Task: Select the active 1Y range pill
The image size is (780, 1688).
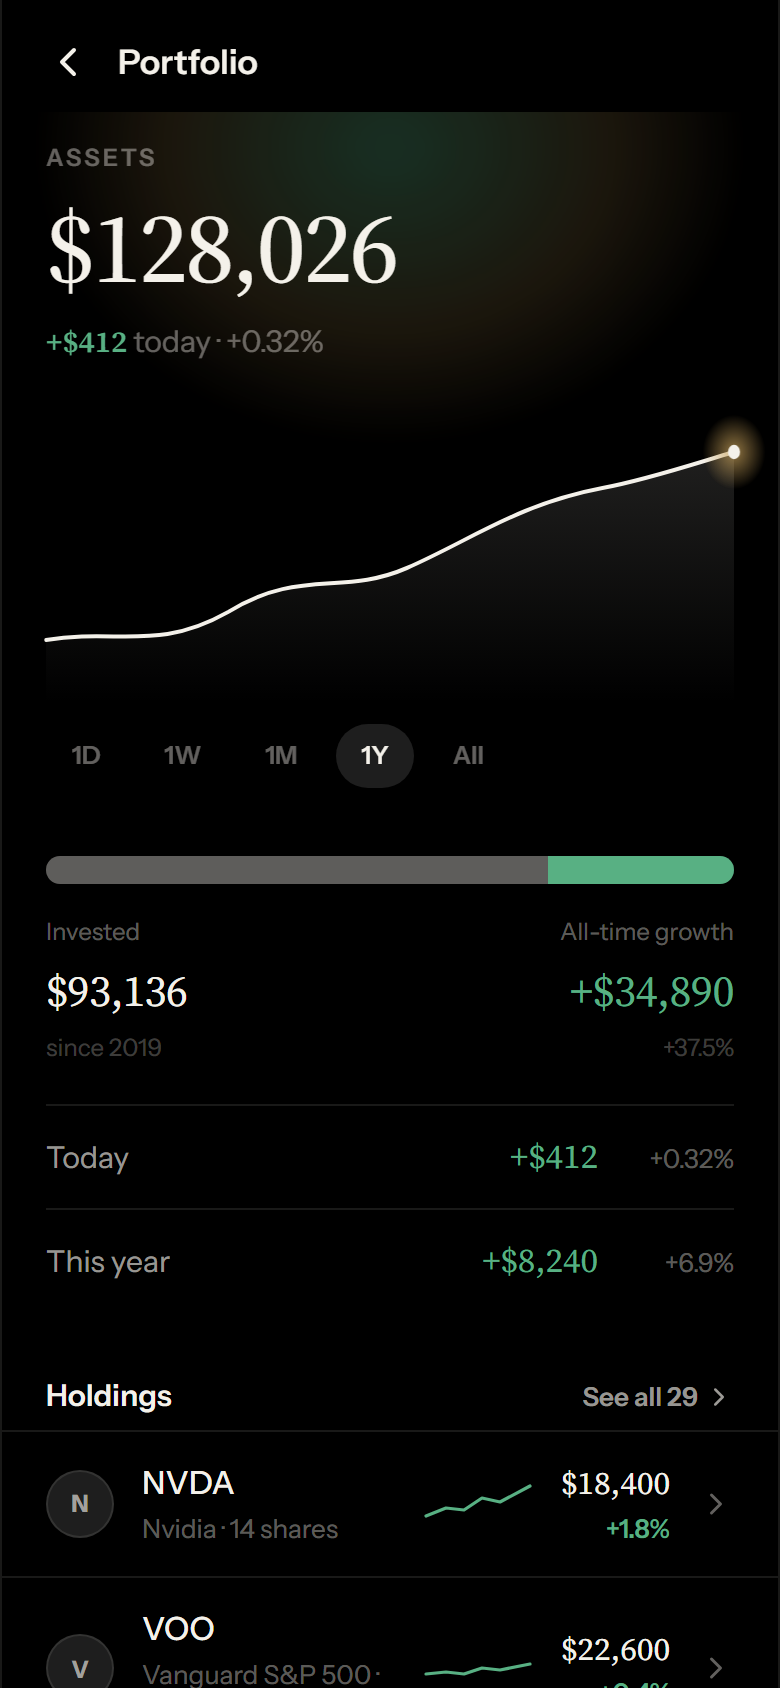Action: [x=374, y=756]
